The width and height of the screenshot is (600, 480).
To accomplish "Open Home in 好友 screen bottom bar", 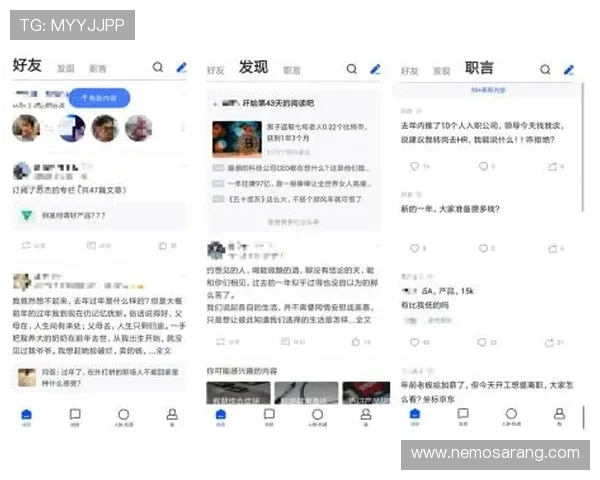I will click(26, 417).
